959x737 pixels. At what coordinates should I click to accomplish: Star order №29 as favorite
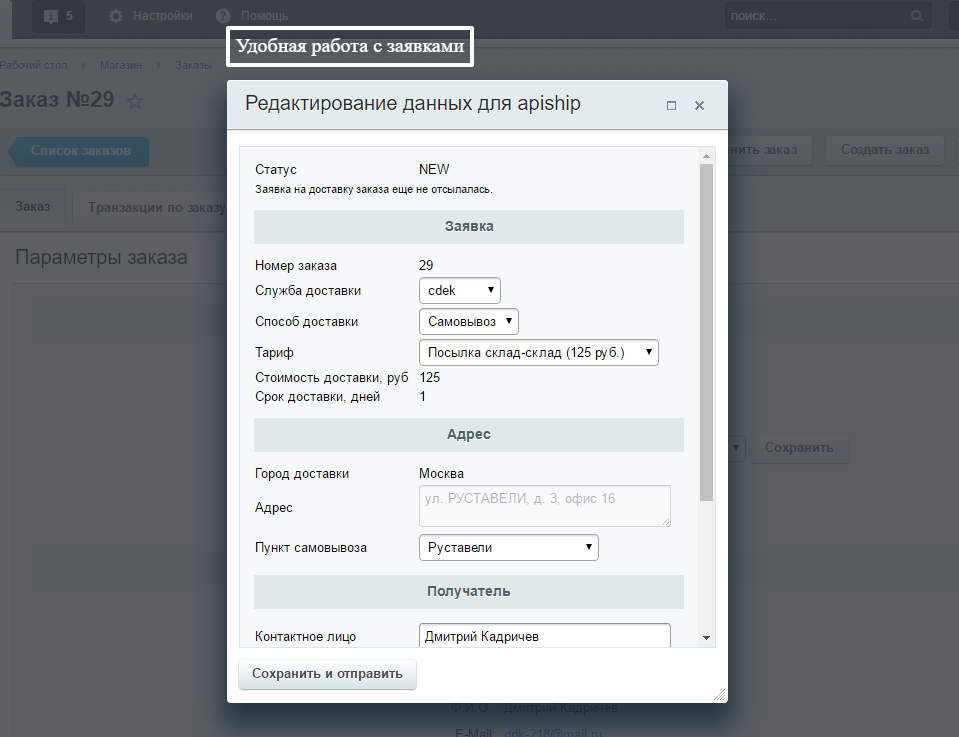(136, 101)
